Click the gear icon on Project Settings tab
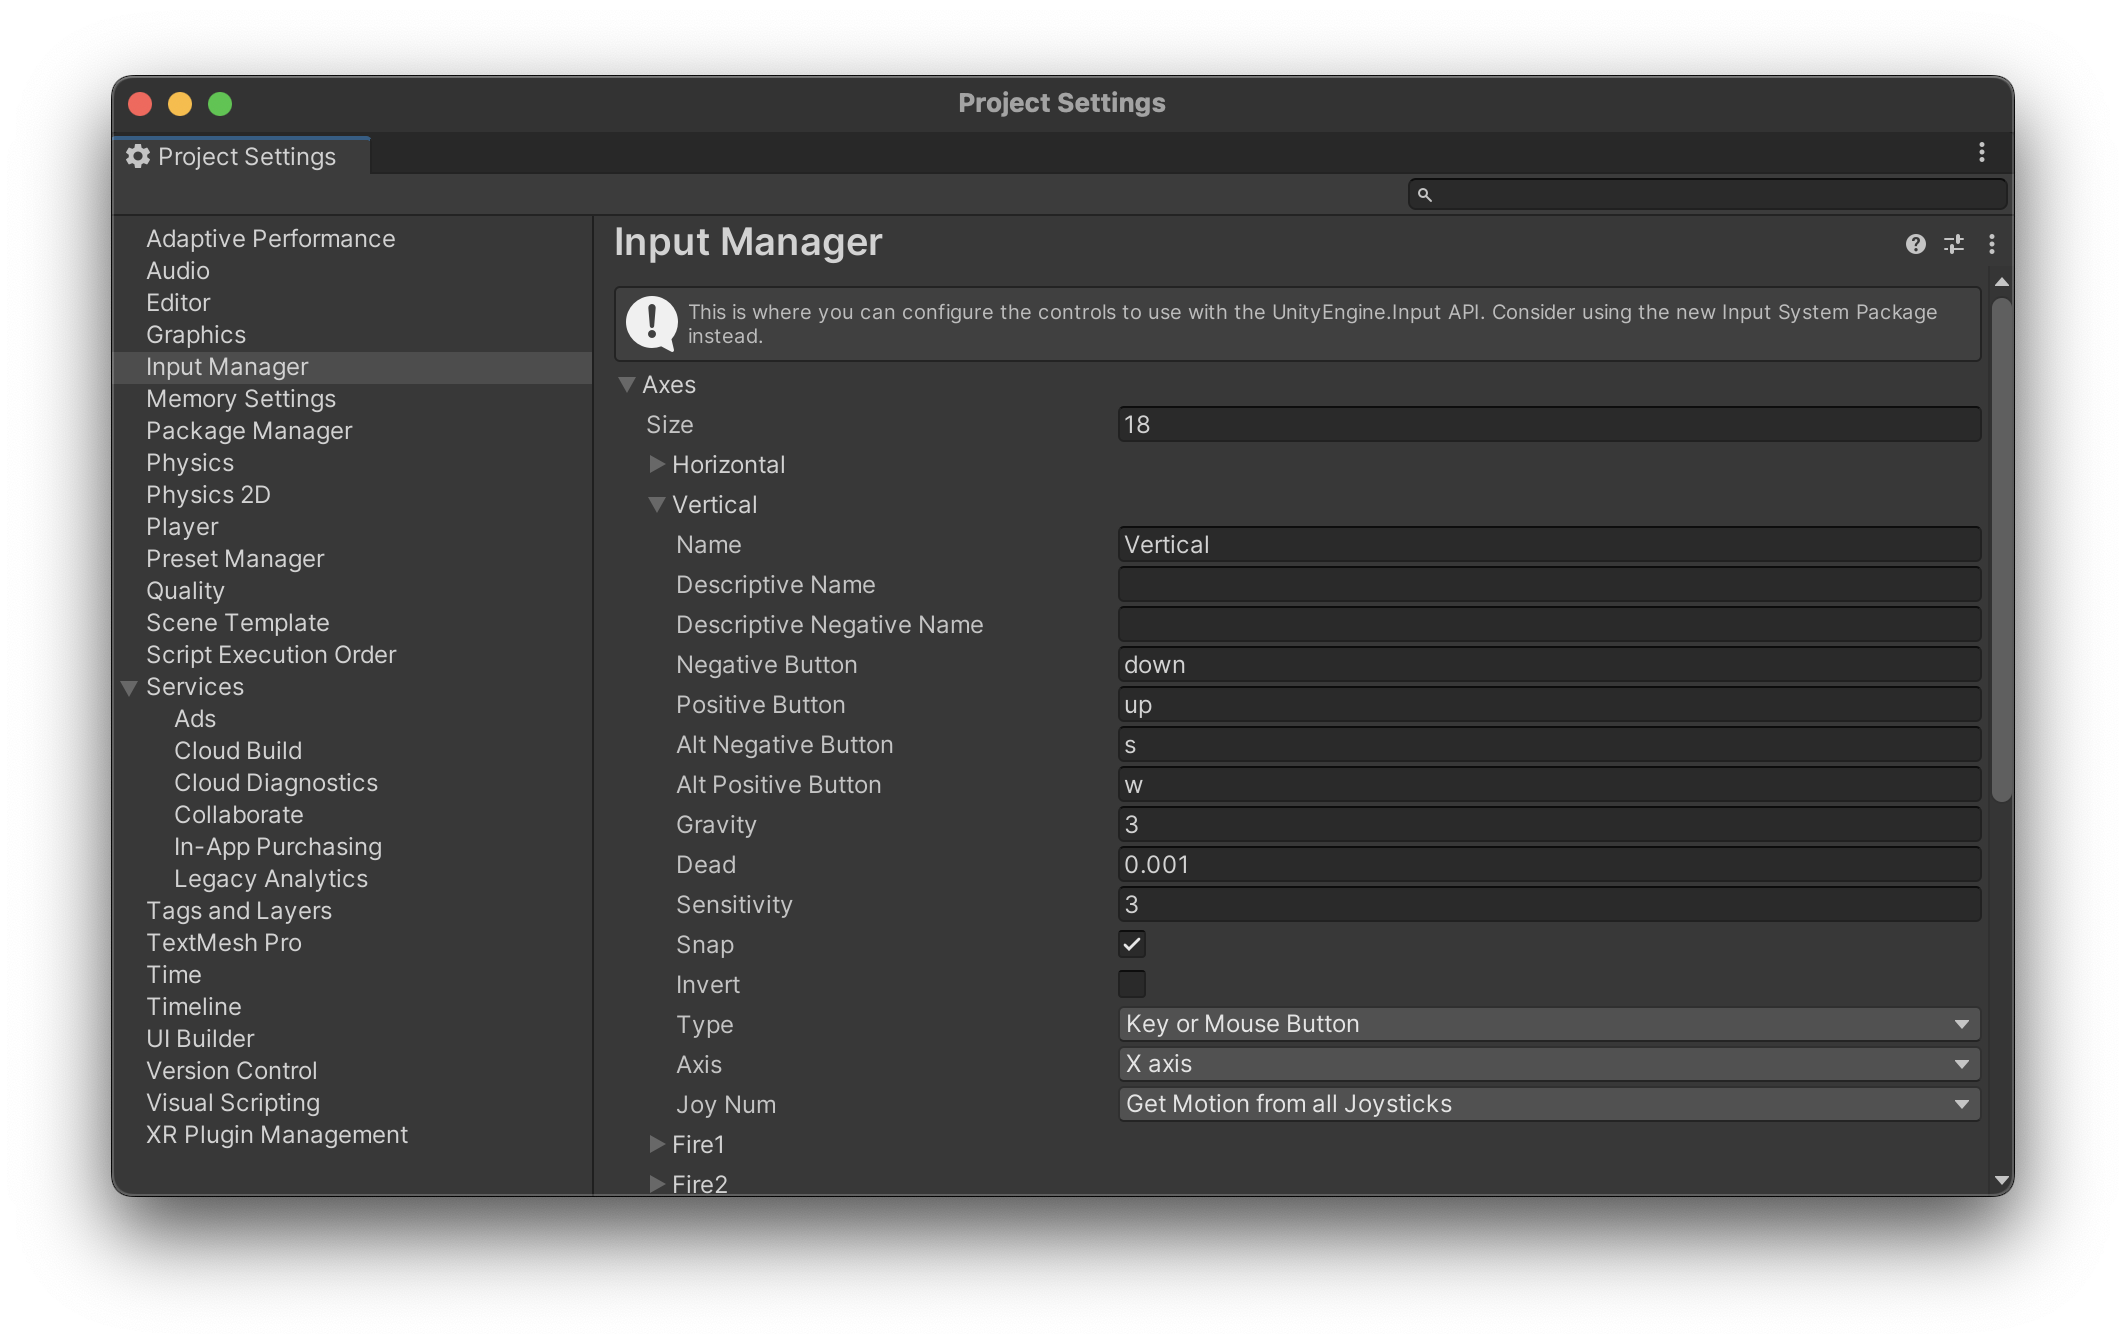 tap(138, 157)
